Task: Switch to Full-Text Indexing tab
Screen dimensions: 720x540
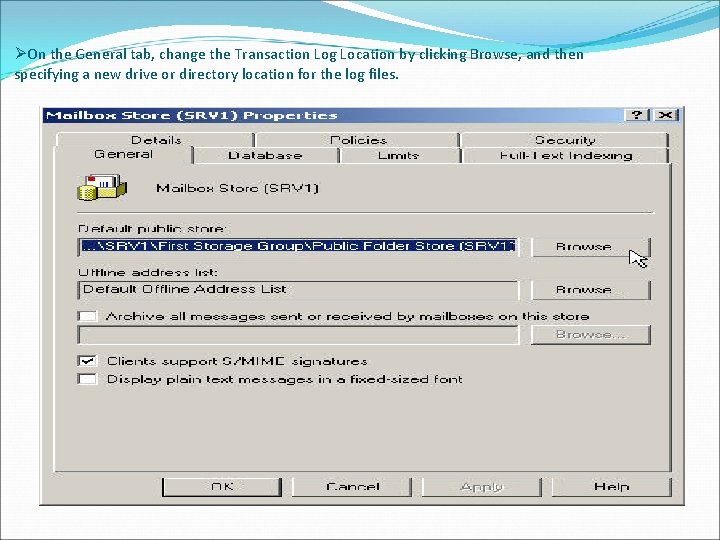Action: [x=566, y=155]
